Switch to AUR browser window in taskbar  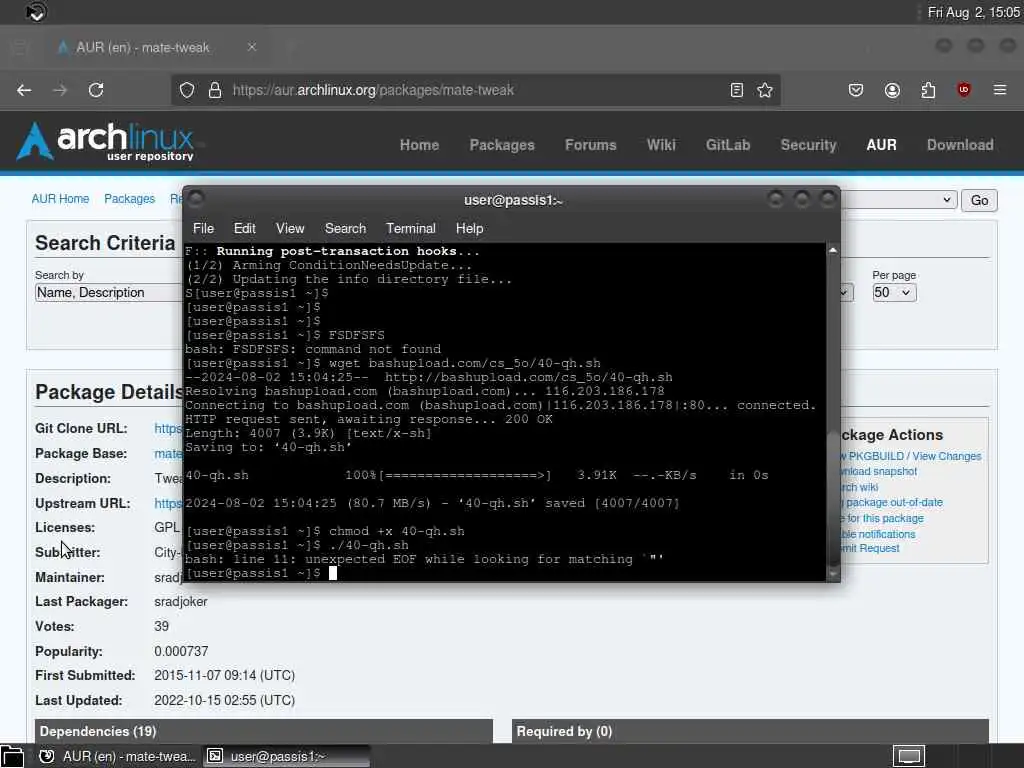[x=120, y=756]
